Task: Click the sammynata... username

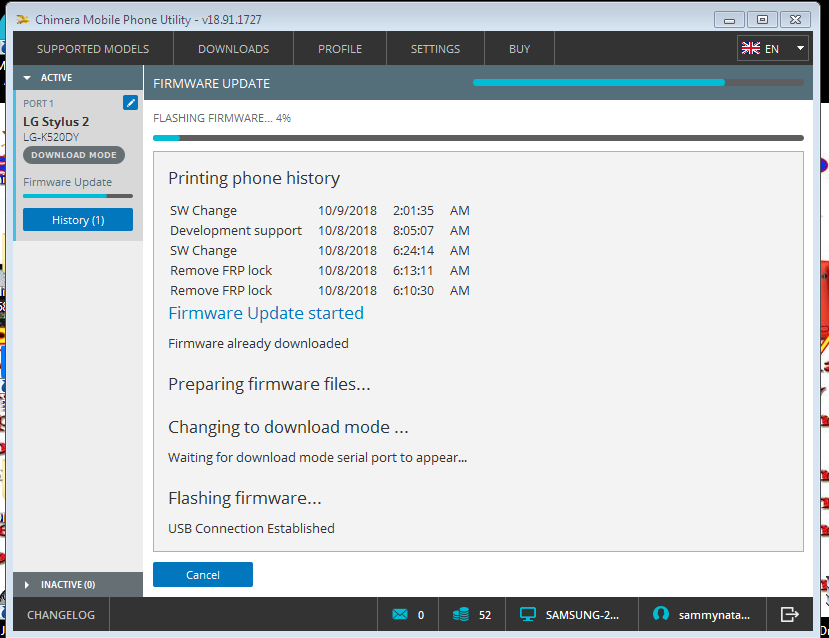Action: click(714, 615)
